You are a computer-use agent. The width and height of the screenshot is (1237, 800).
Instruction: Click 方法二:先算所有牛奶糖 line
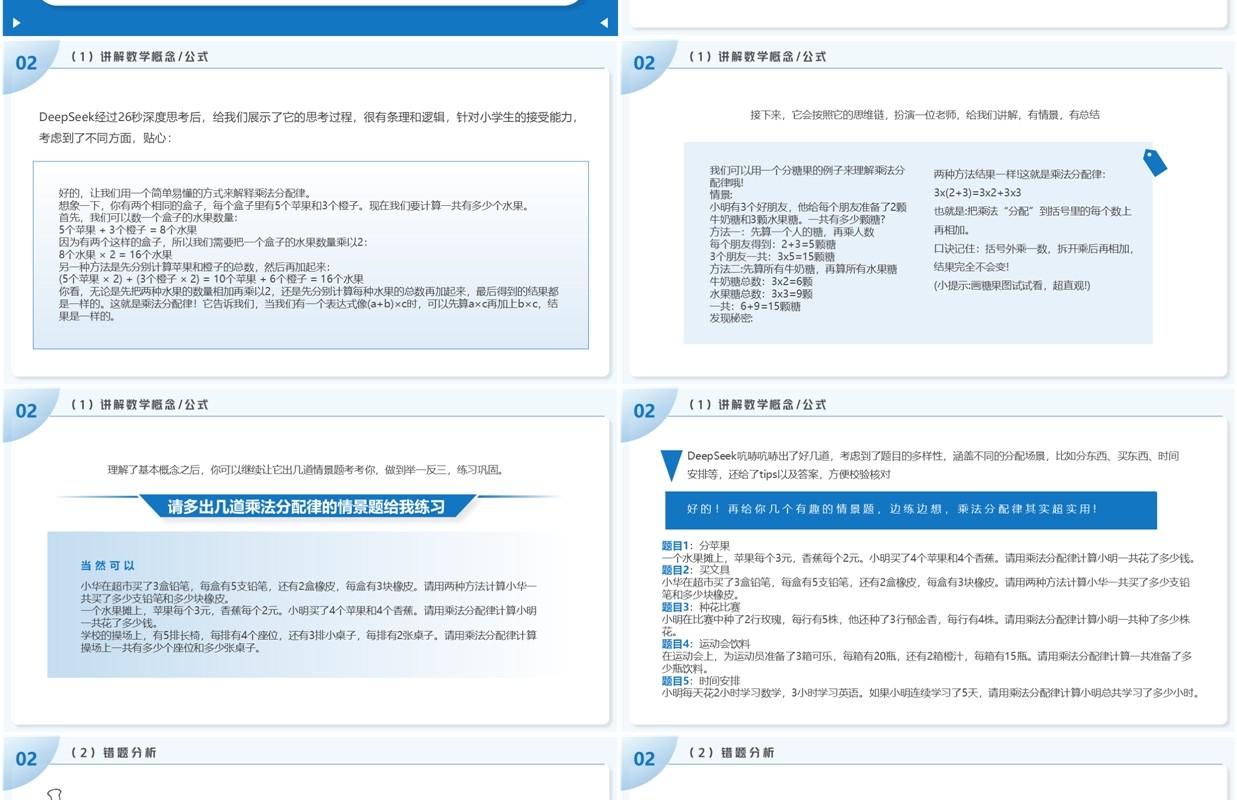click(x=804, y=269)
